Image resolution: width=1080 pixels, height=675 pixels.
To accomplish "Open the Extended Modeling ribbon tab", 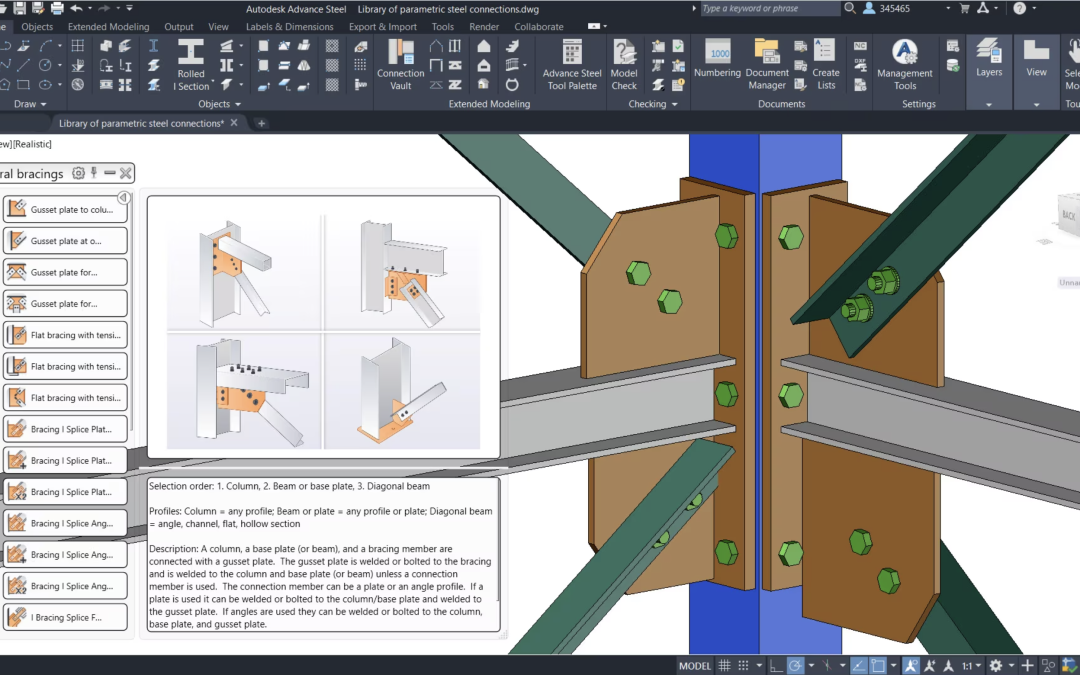I will 108,26.
